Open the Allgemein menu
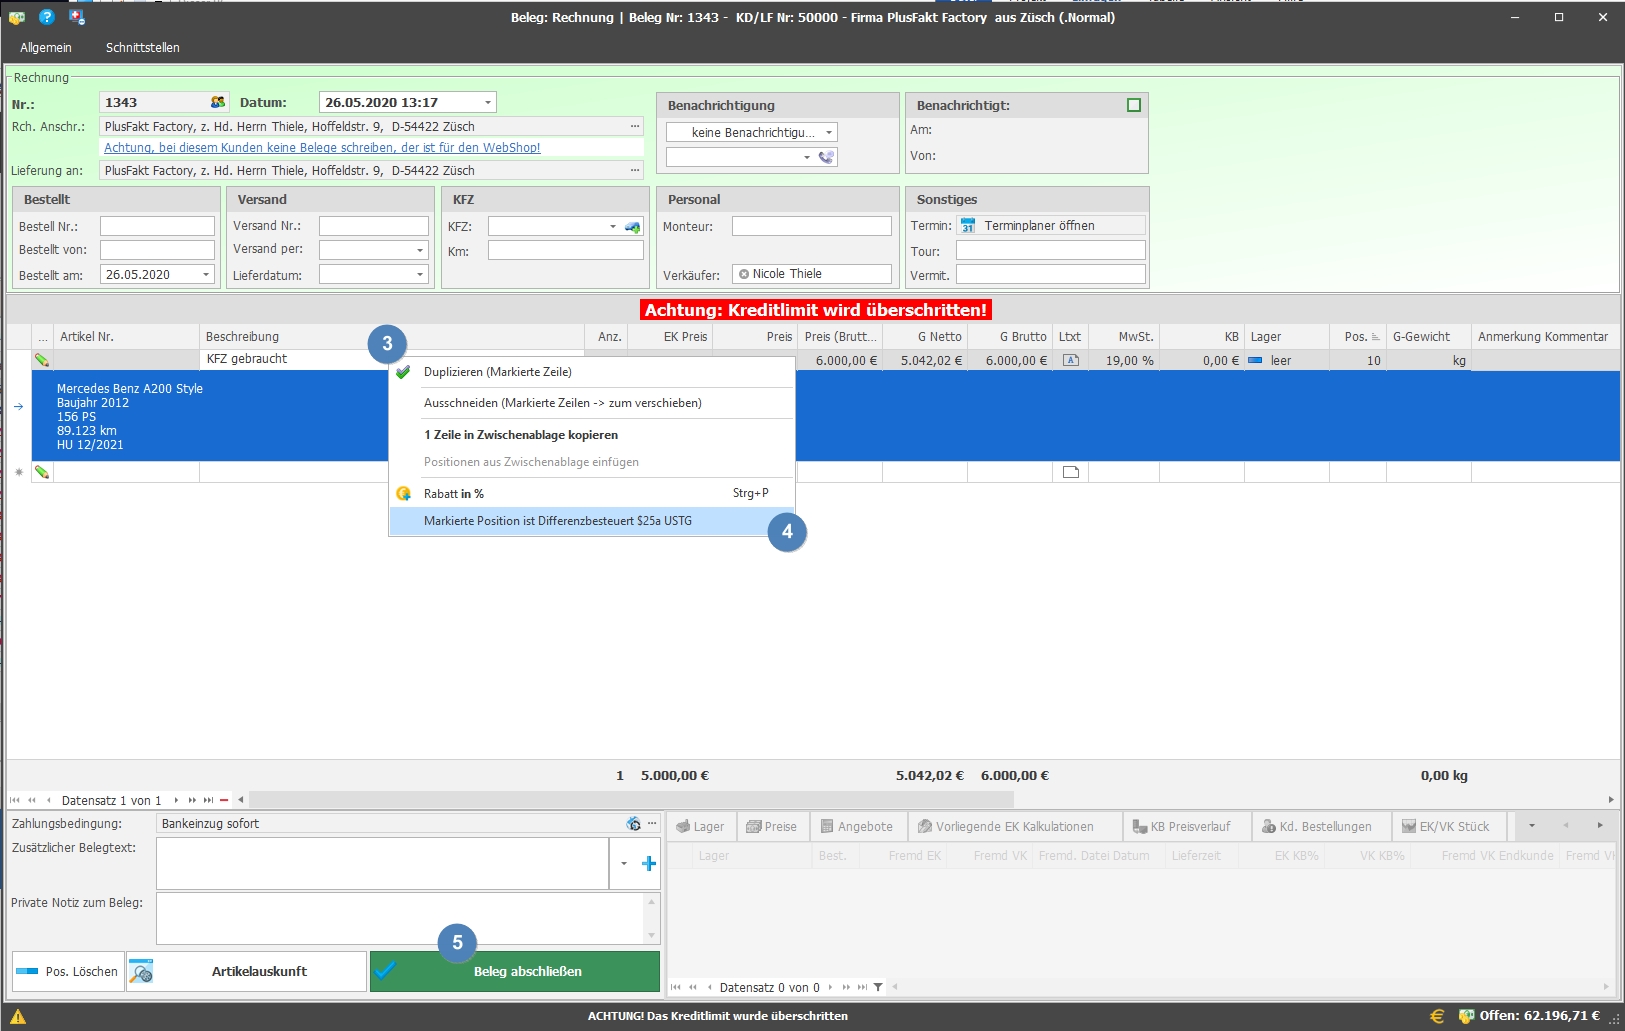This screenshot has height=1031, width=1625. tap(46, 48)
